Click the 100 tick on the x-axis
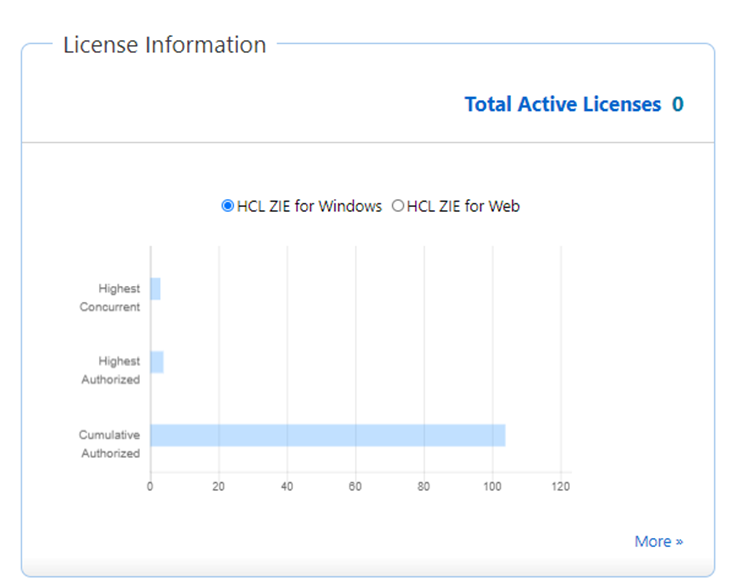This screenshot has width=752, height=585. click(492, 487)
